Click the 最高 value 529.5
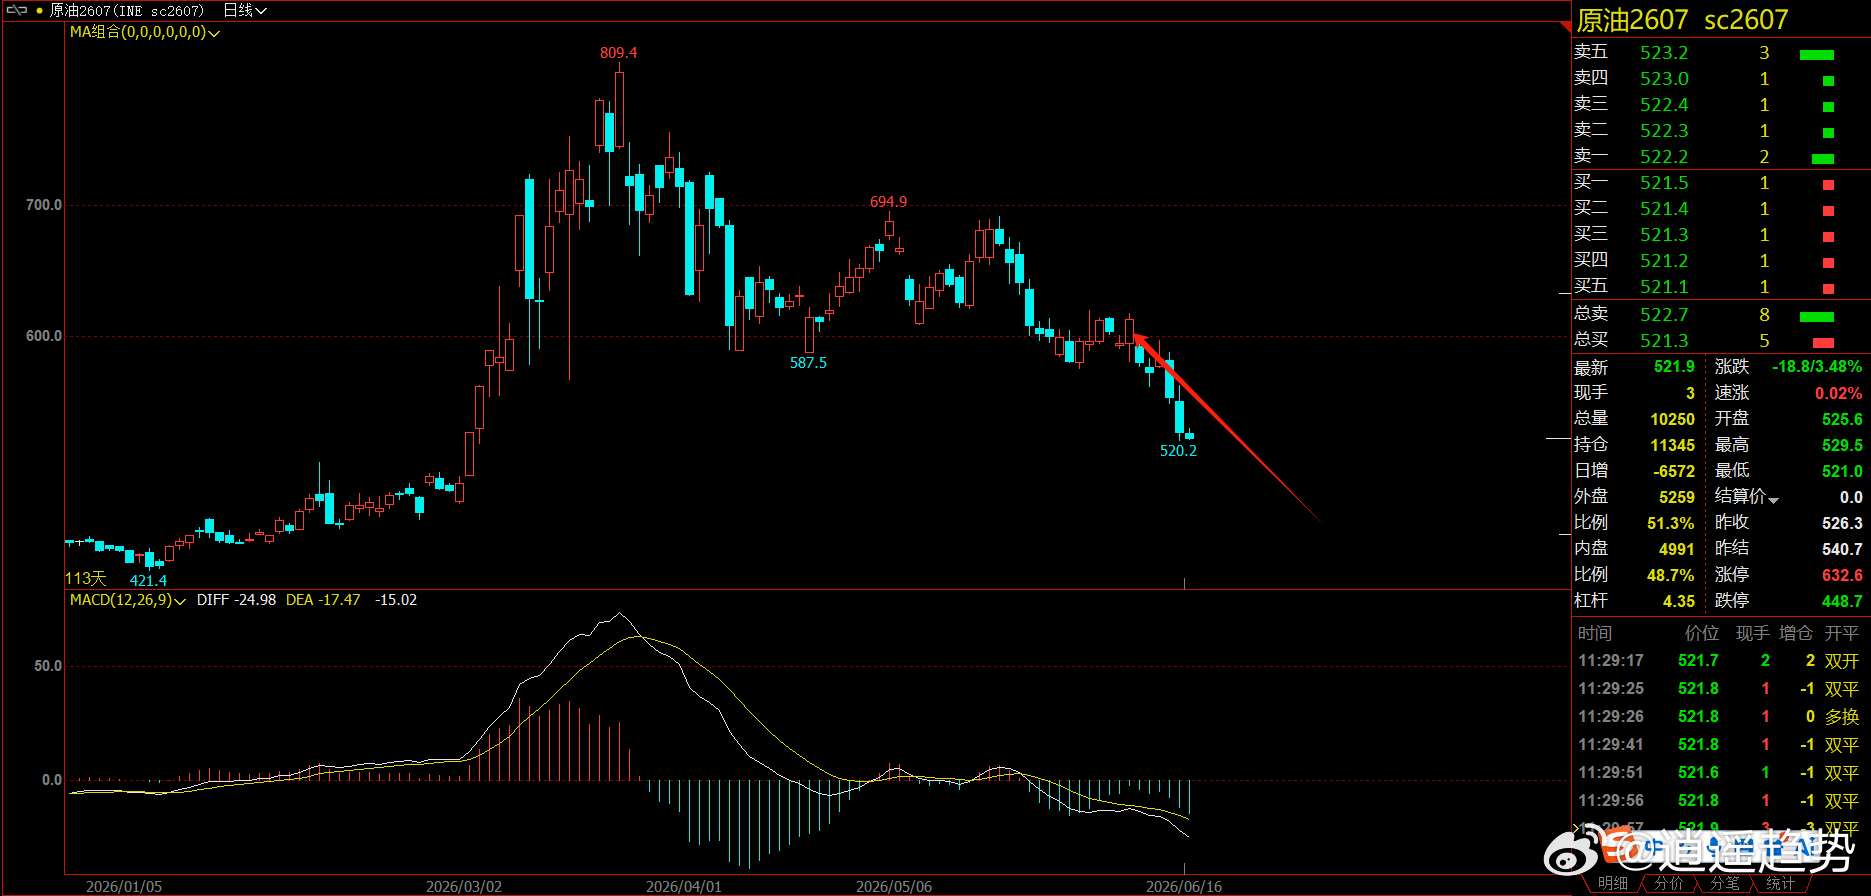Viewport: 1871px width, 896px height. pos(1842,445)
